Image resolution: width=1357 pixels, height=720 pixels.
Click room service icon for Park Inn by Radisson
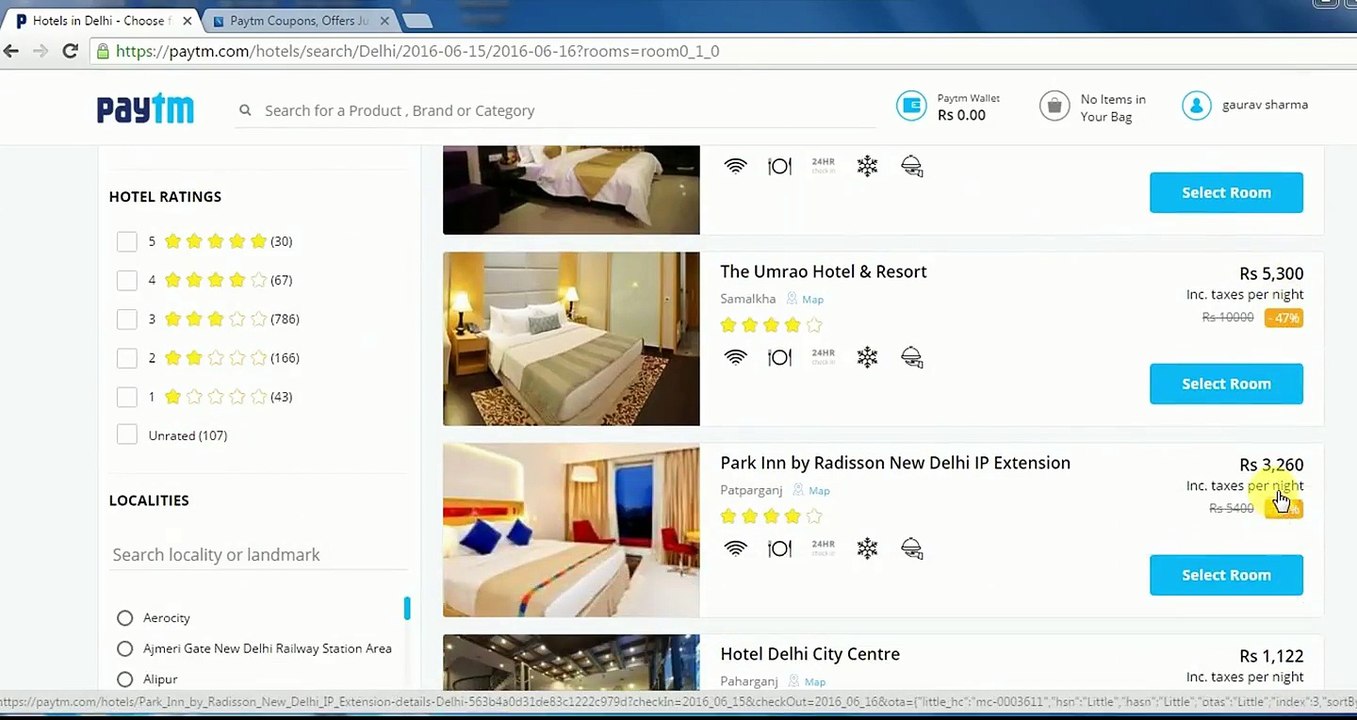[x=911, y=548]
